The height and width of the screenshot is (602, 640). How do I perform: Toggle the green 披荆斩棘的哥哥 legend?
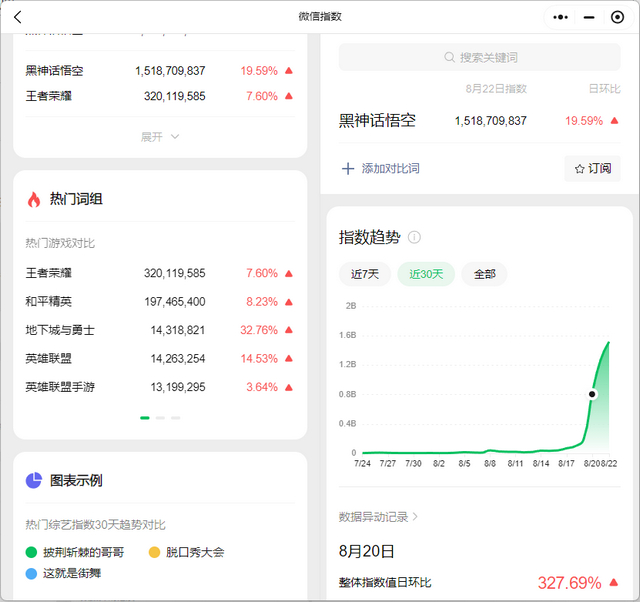click(75, 553)
